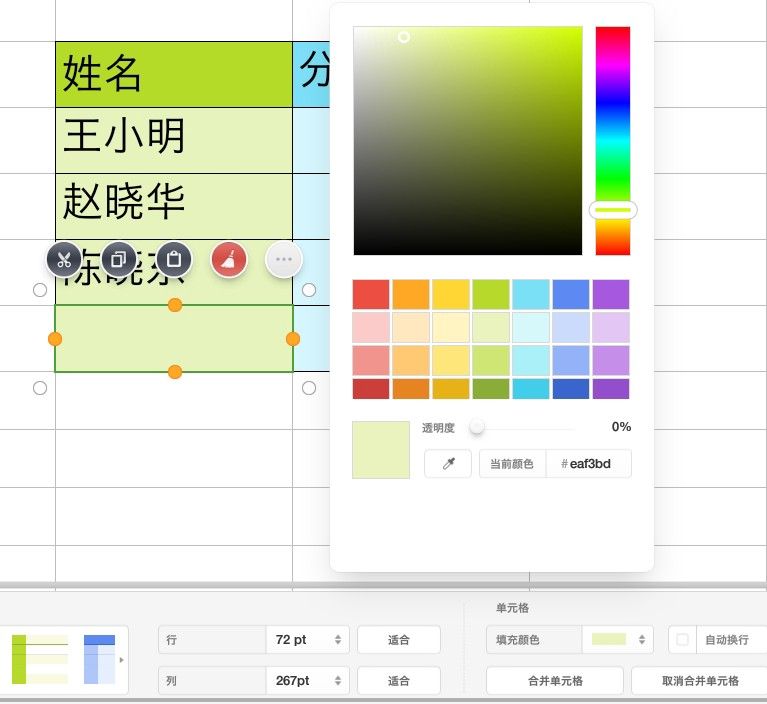Click the 取消合并单元格 button
This screenshot has height=704, width=767.
700,681
